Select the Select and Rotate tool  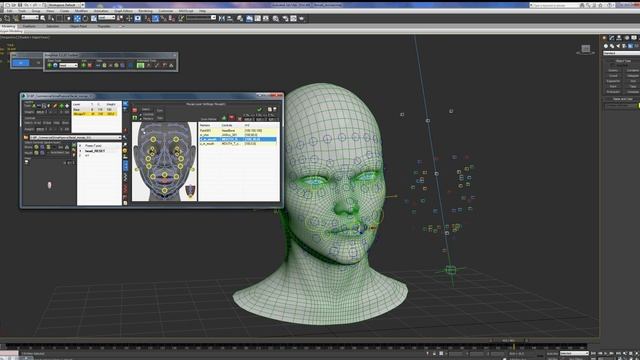[85, 18]
